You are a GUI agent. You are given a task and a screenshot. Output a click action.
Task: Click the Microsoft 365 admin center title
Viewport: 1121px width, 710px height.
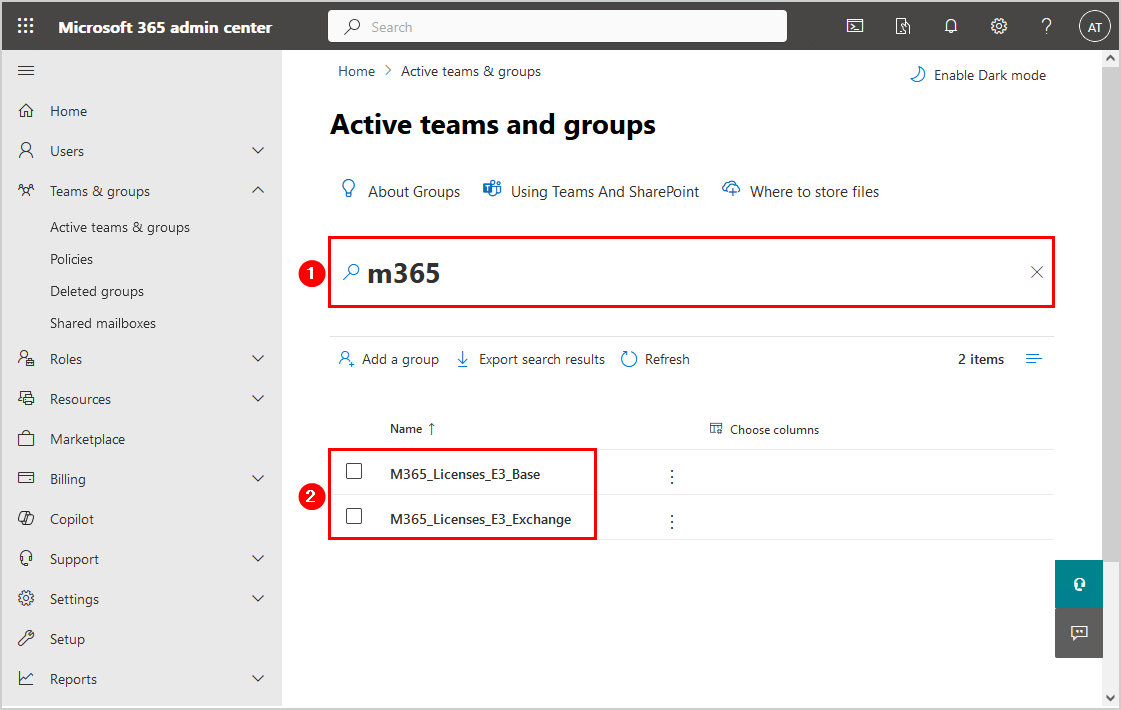point(165,27)
